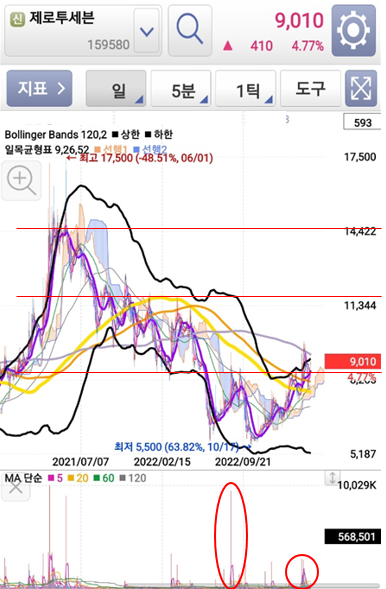Tap the stock code 159580
386x589 pixels.
pos(109,45)
